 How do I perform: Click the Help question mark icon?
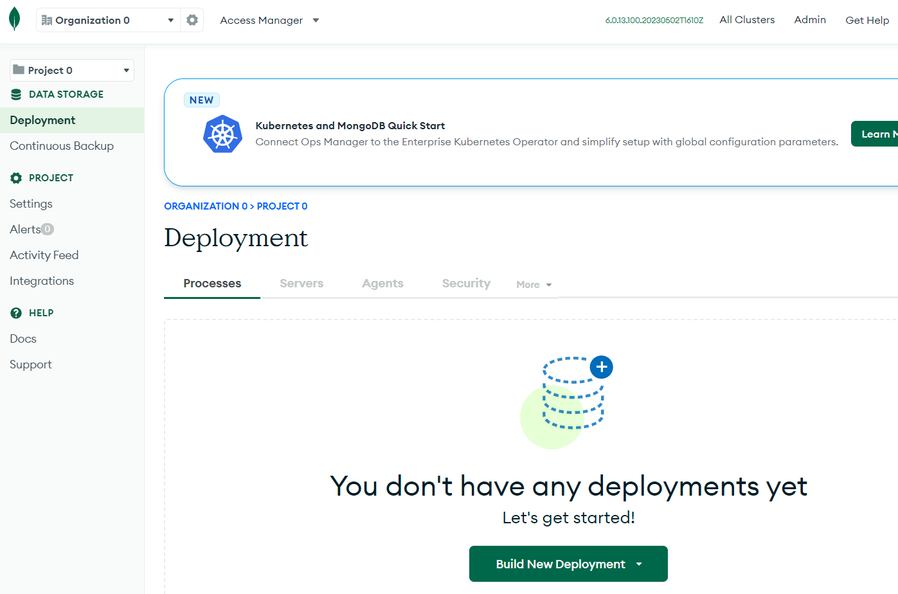16,313
